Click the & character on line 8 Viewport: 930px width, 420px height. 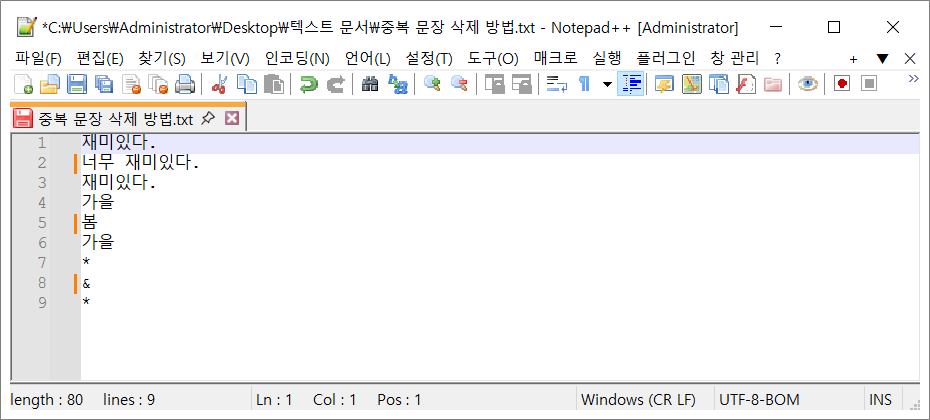pyautogui.click(x=87, y=284)
